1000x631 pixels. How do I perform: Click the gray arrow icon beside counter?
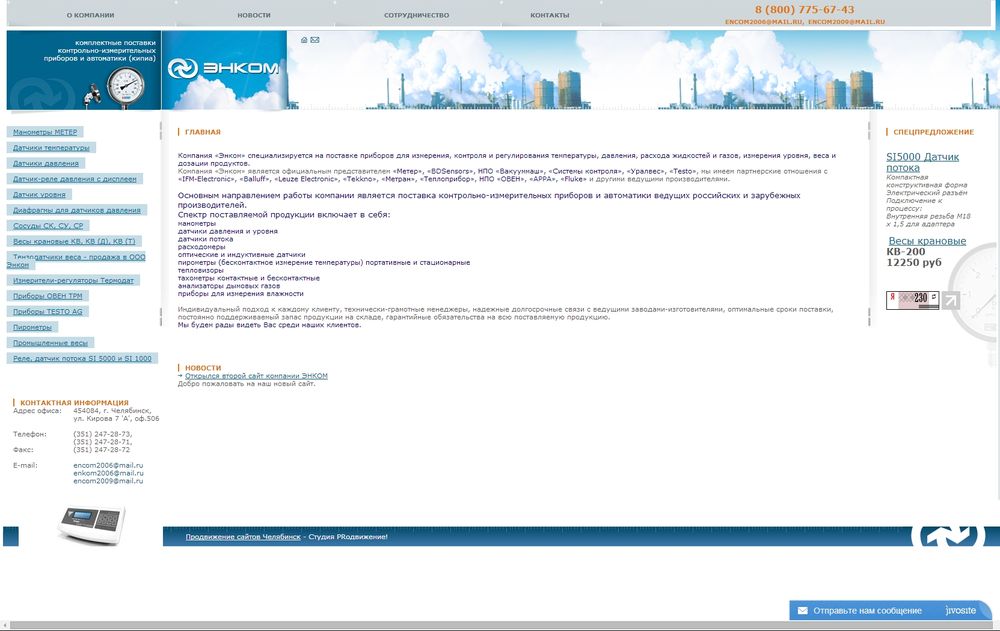pyautogui.click(x=950, y=300)
